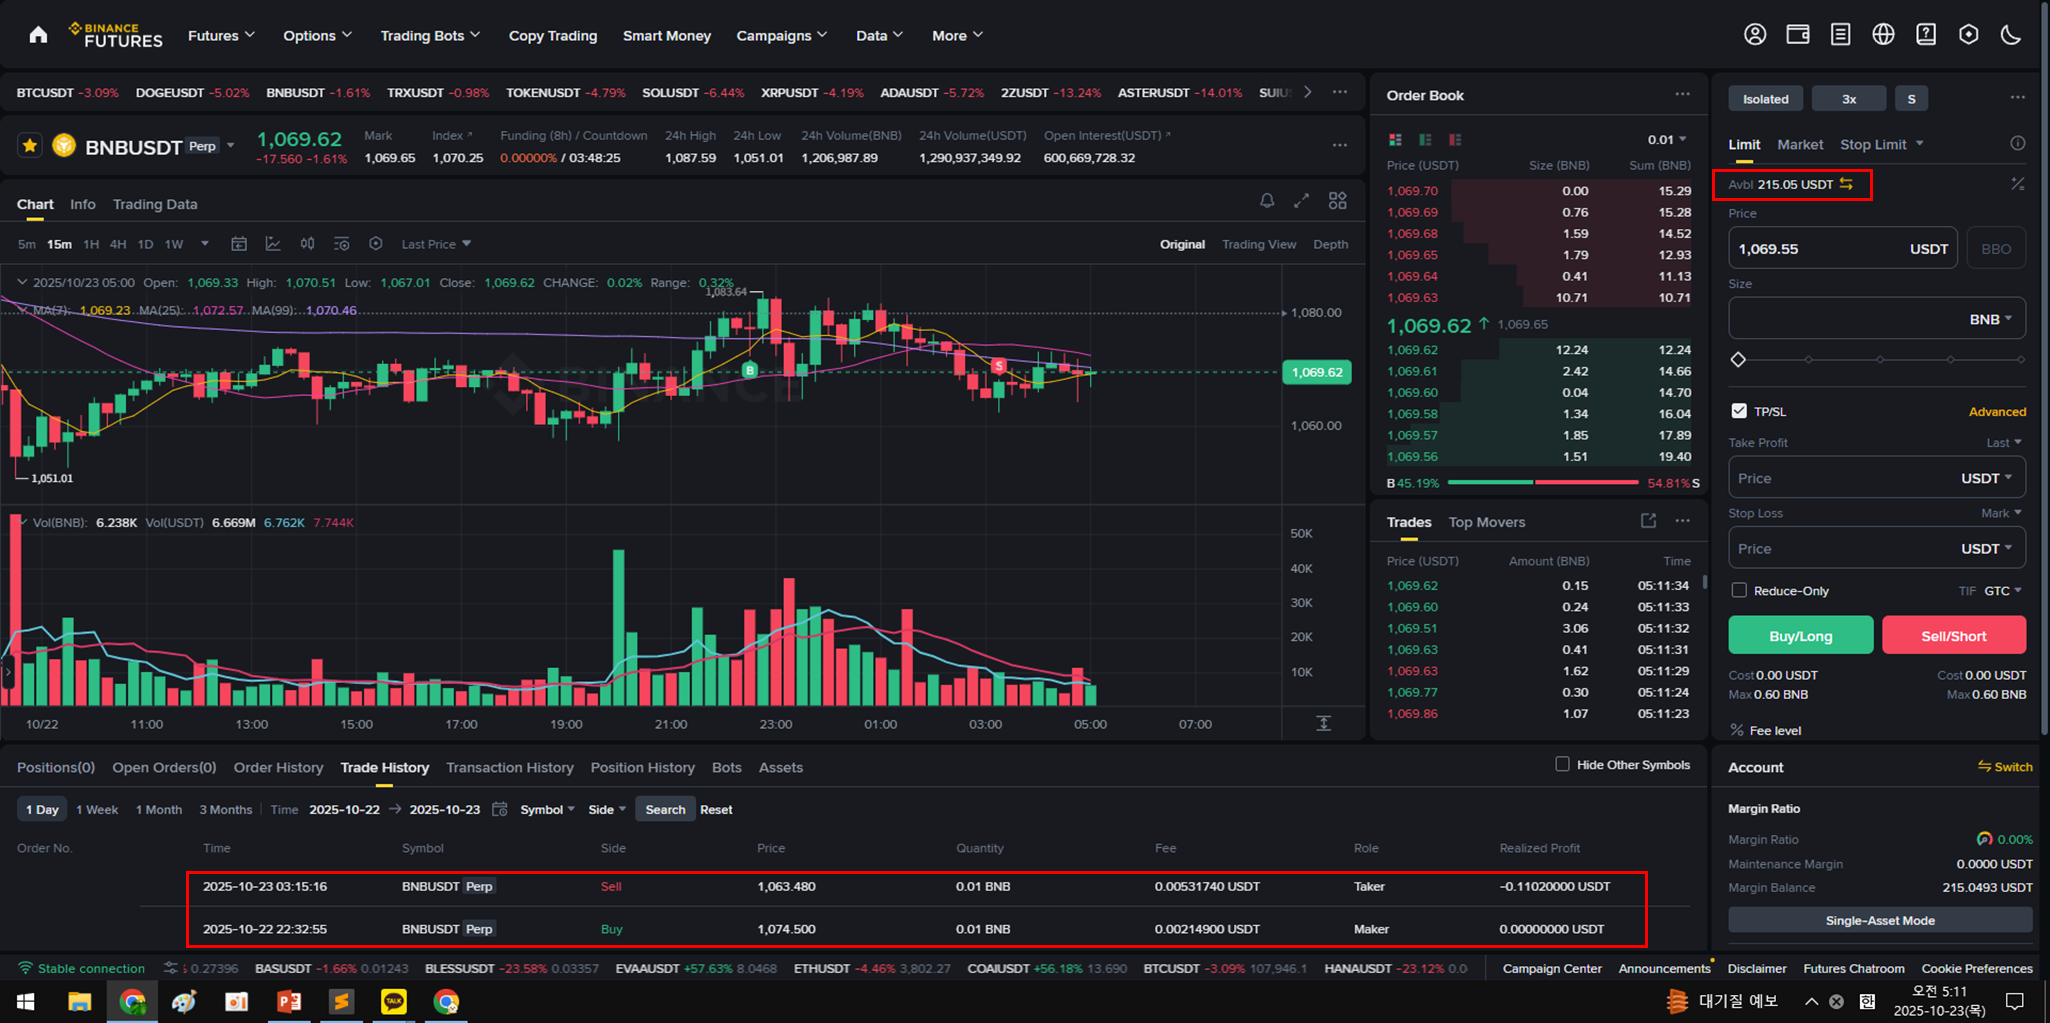Open Copy Trading menu item
This screenshot has height=1023, width=2050.
point(553,35)
